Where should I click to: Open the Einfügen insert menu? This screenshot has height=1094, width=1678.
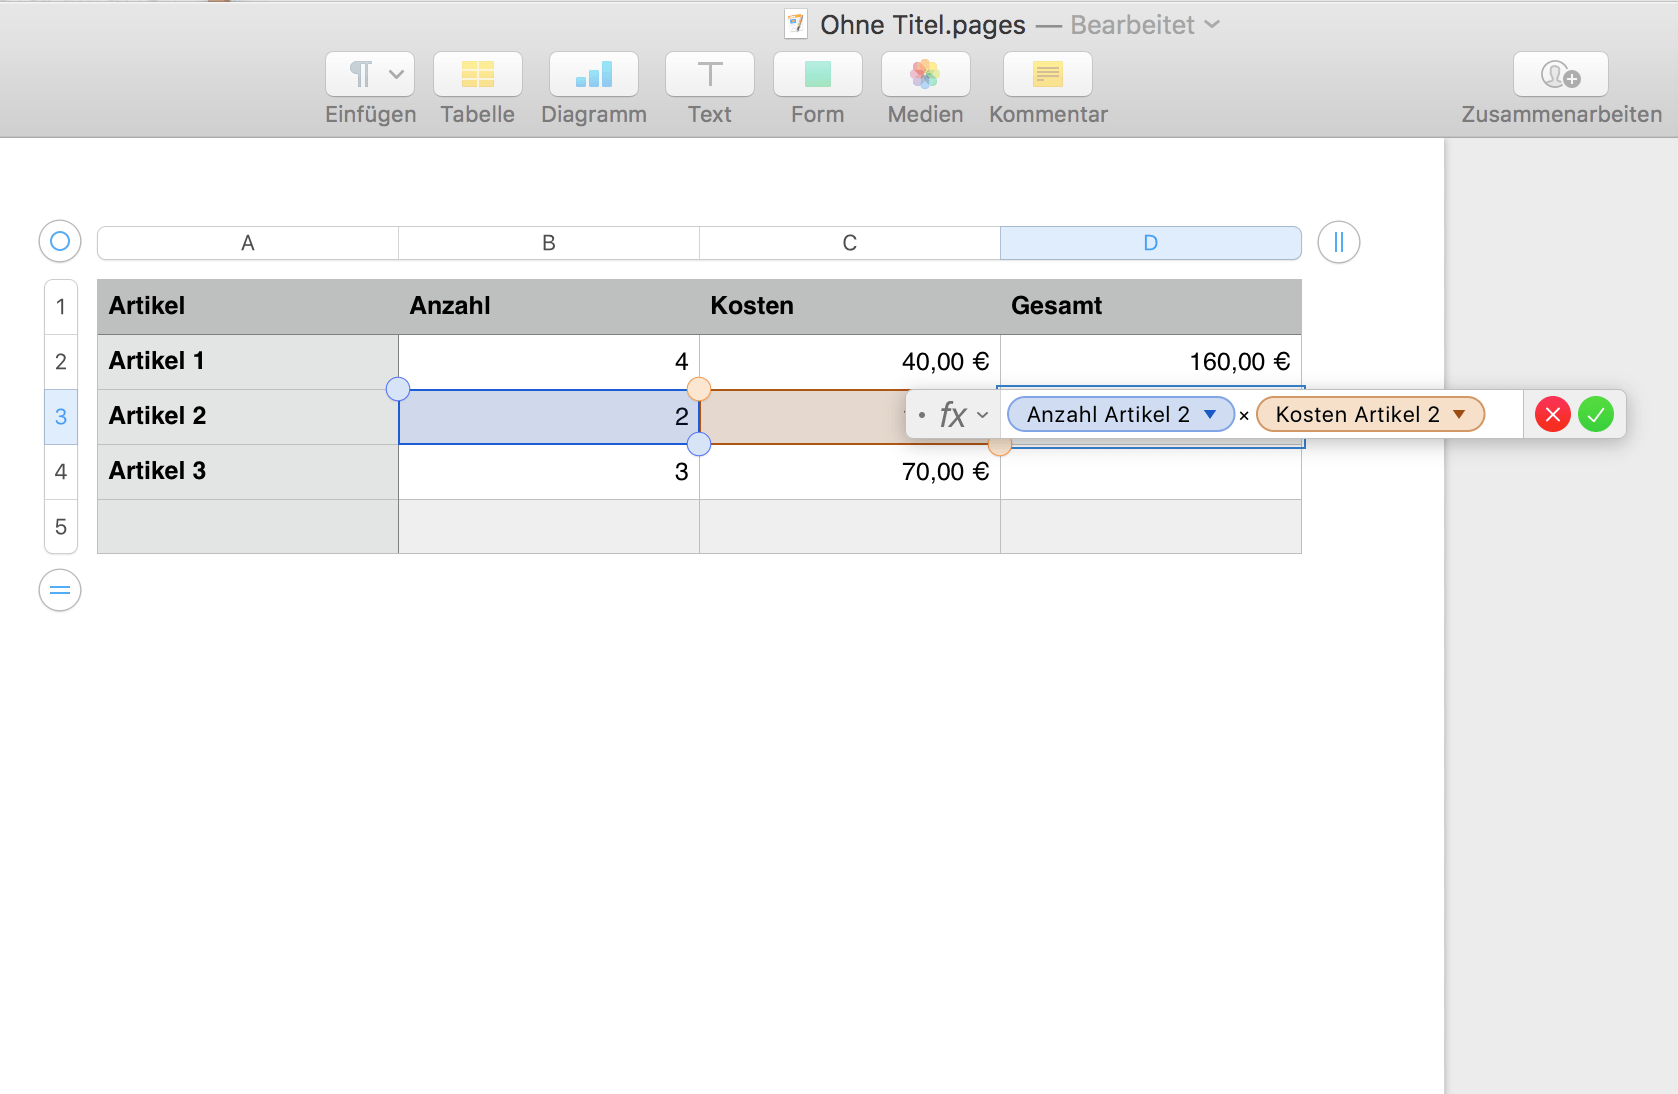click(x=370, y=75)
